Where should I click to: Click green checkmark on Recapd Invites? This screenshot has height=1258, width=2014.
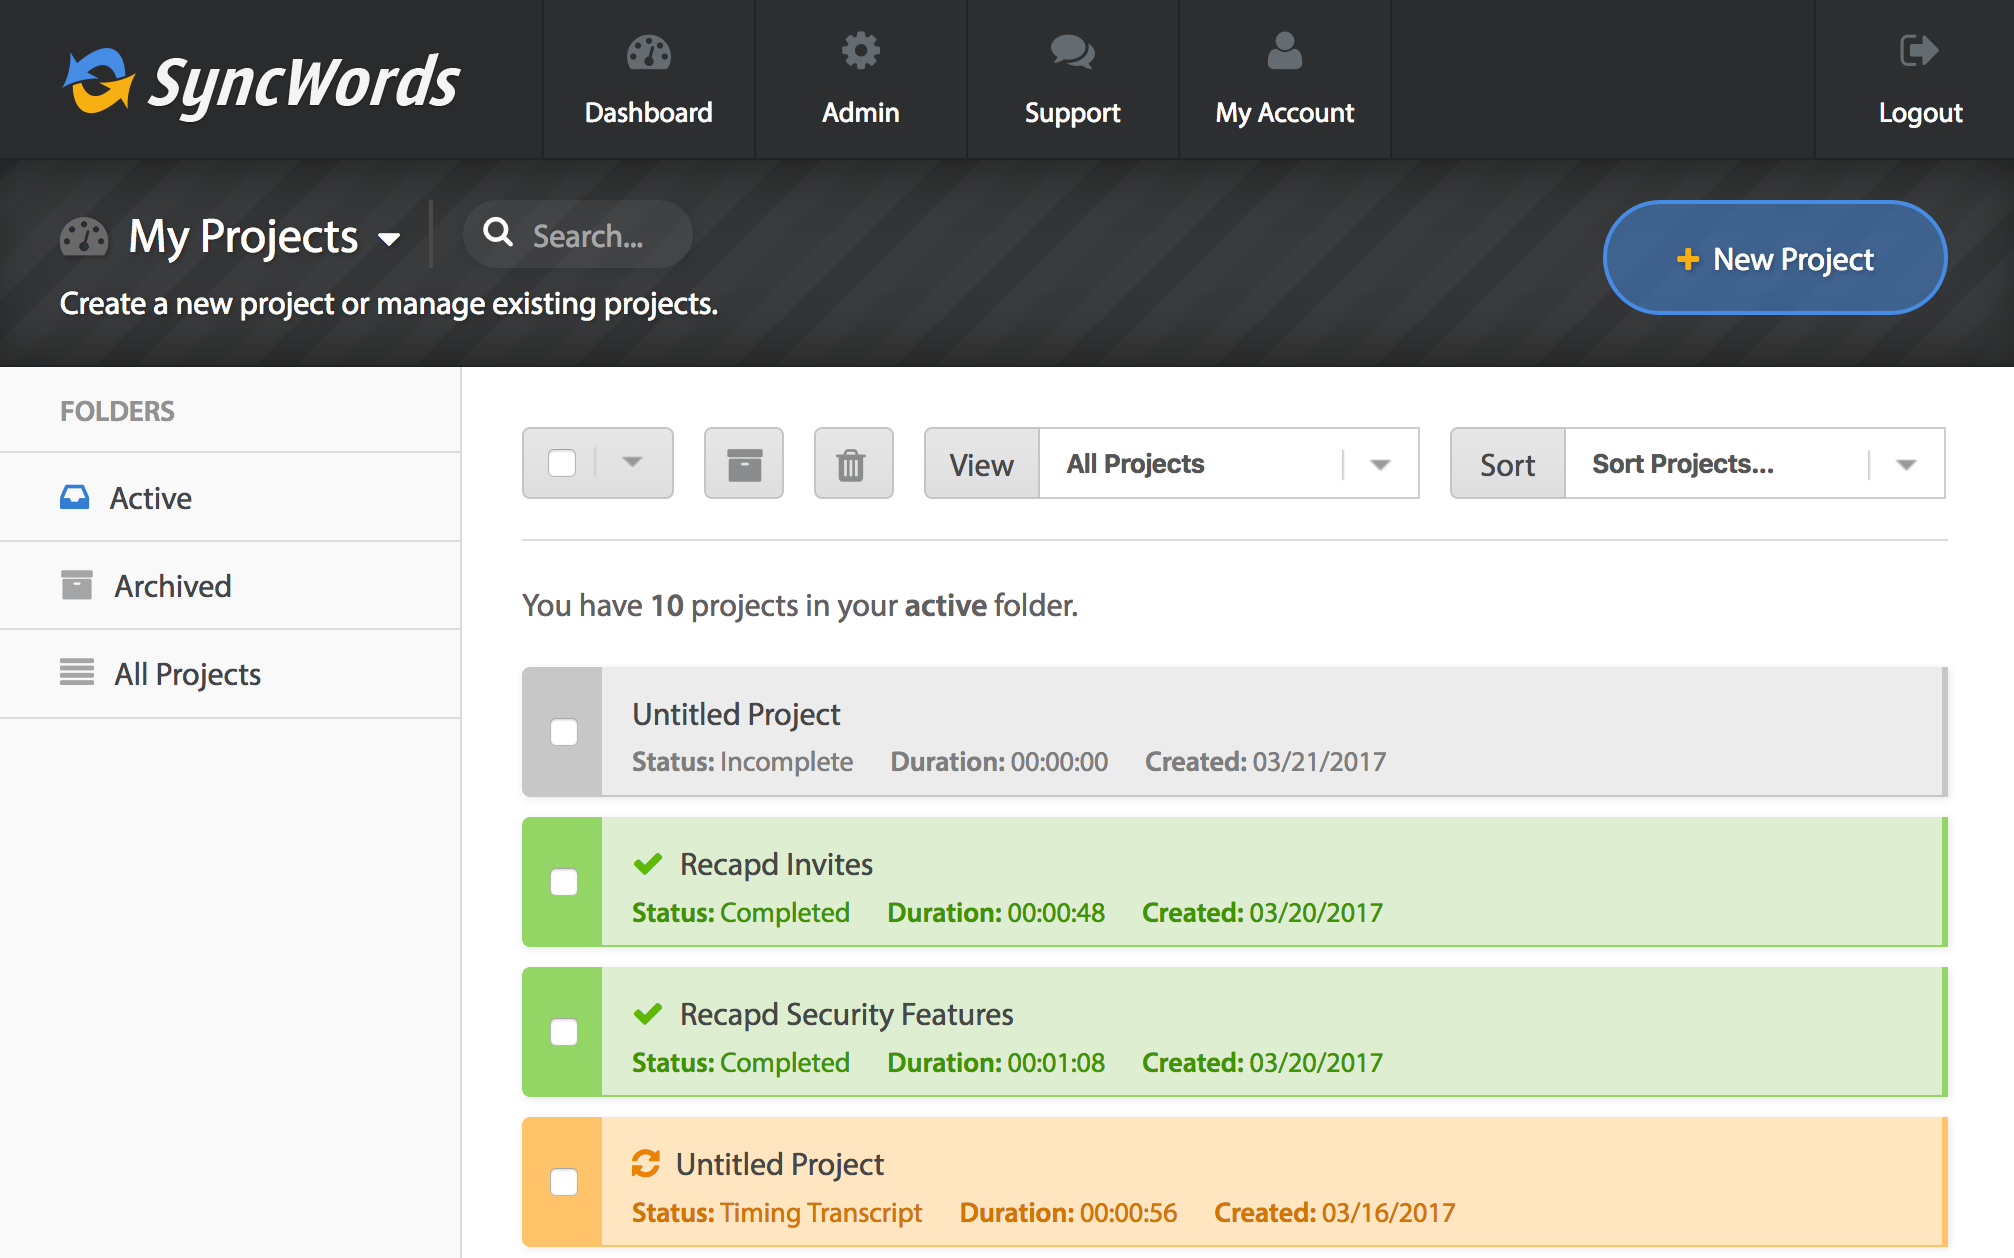tap(648, 863)
